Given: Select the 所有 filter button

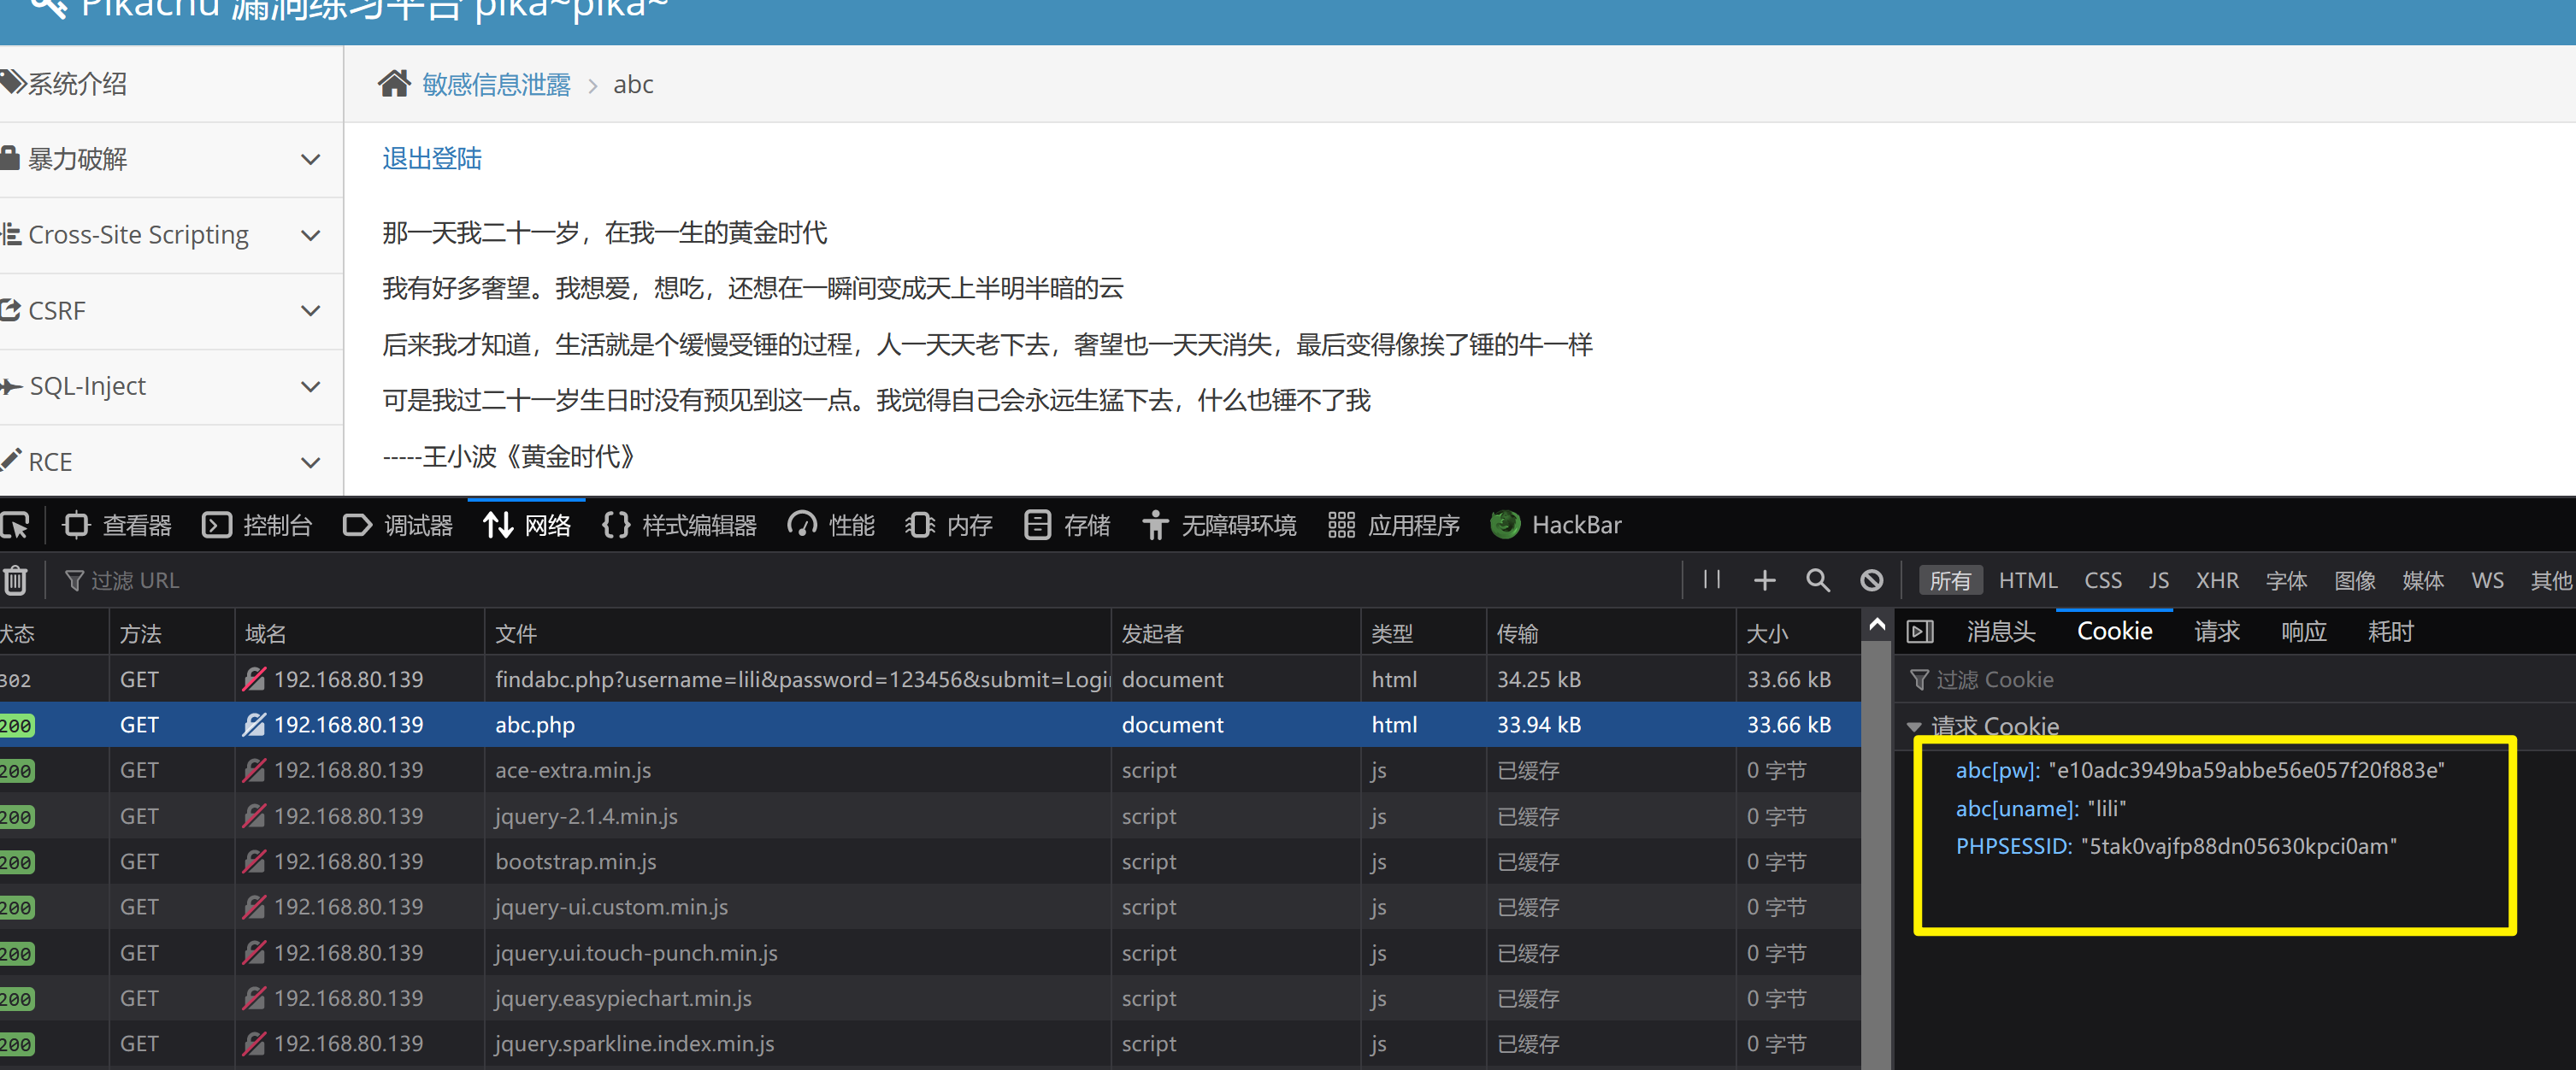Looking at the screenshot, I should click(x=1950, y=581).
